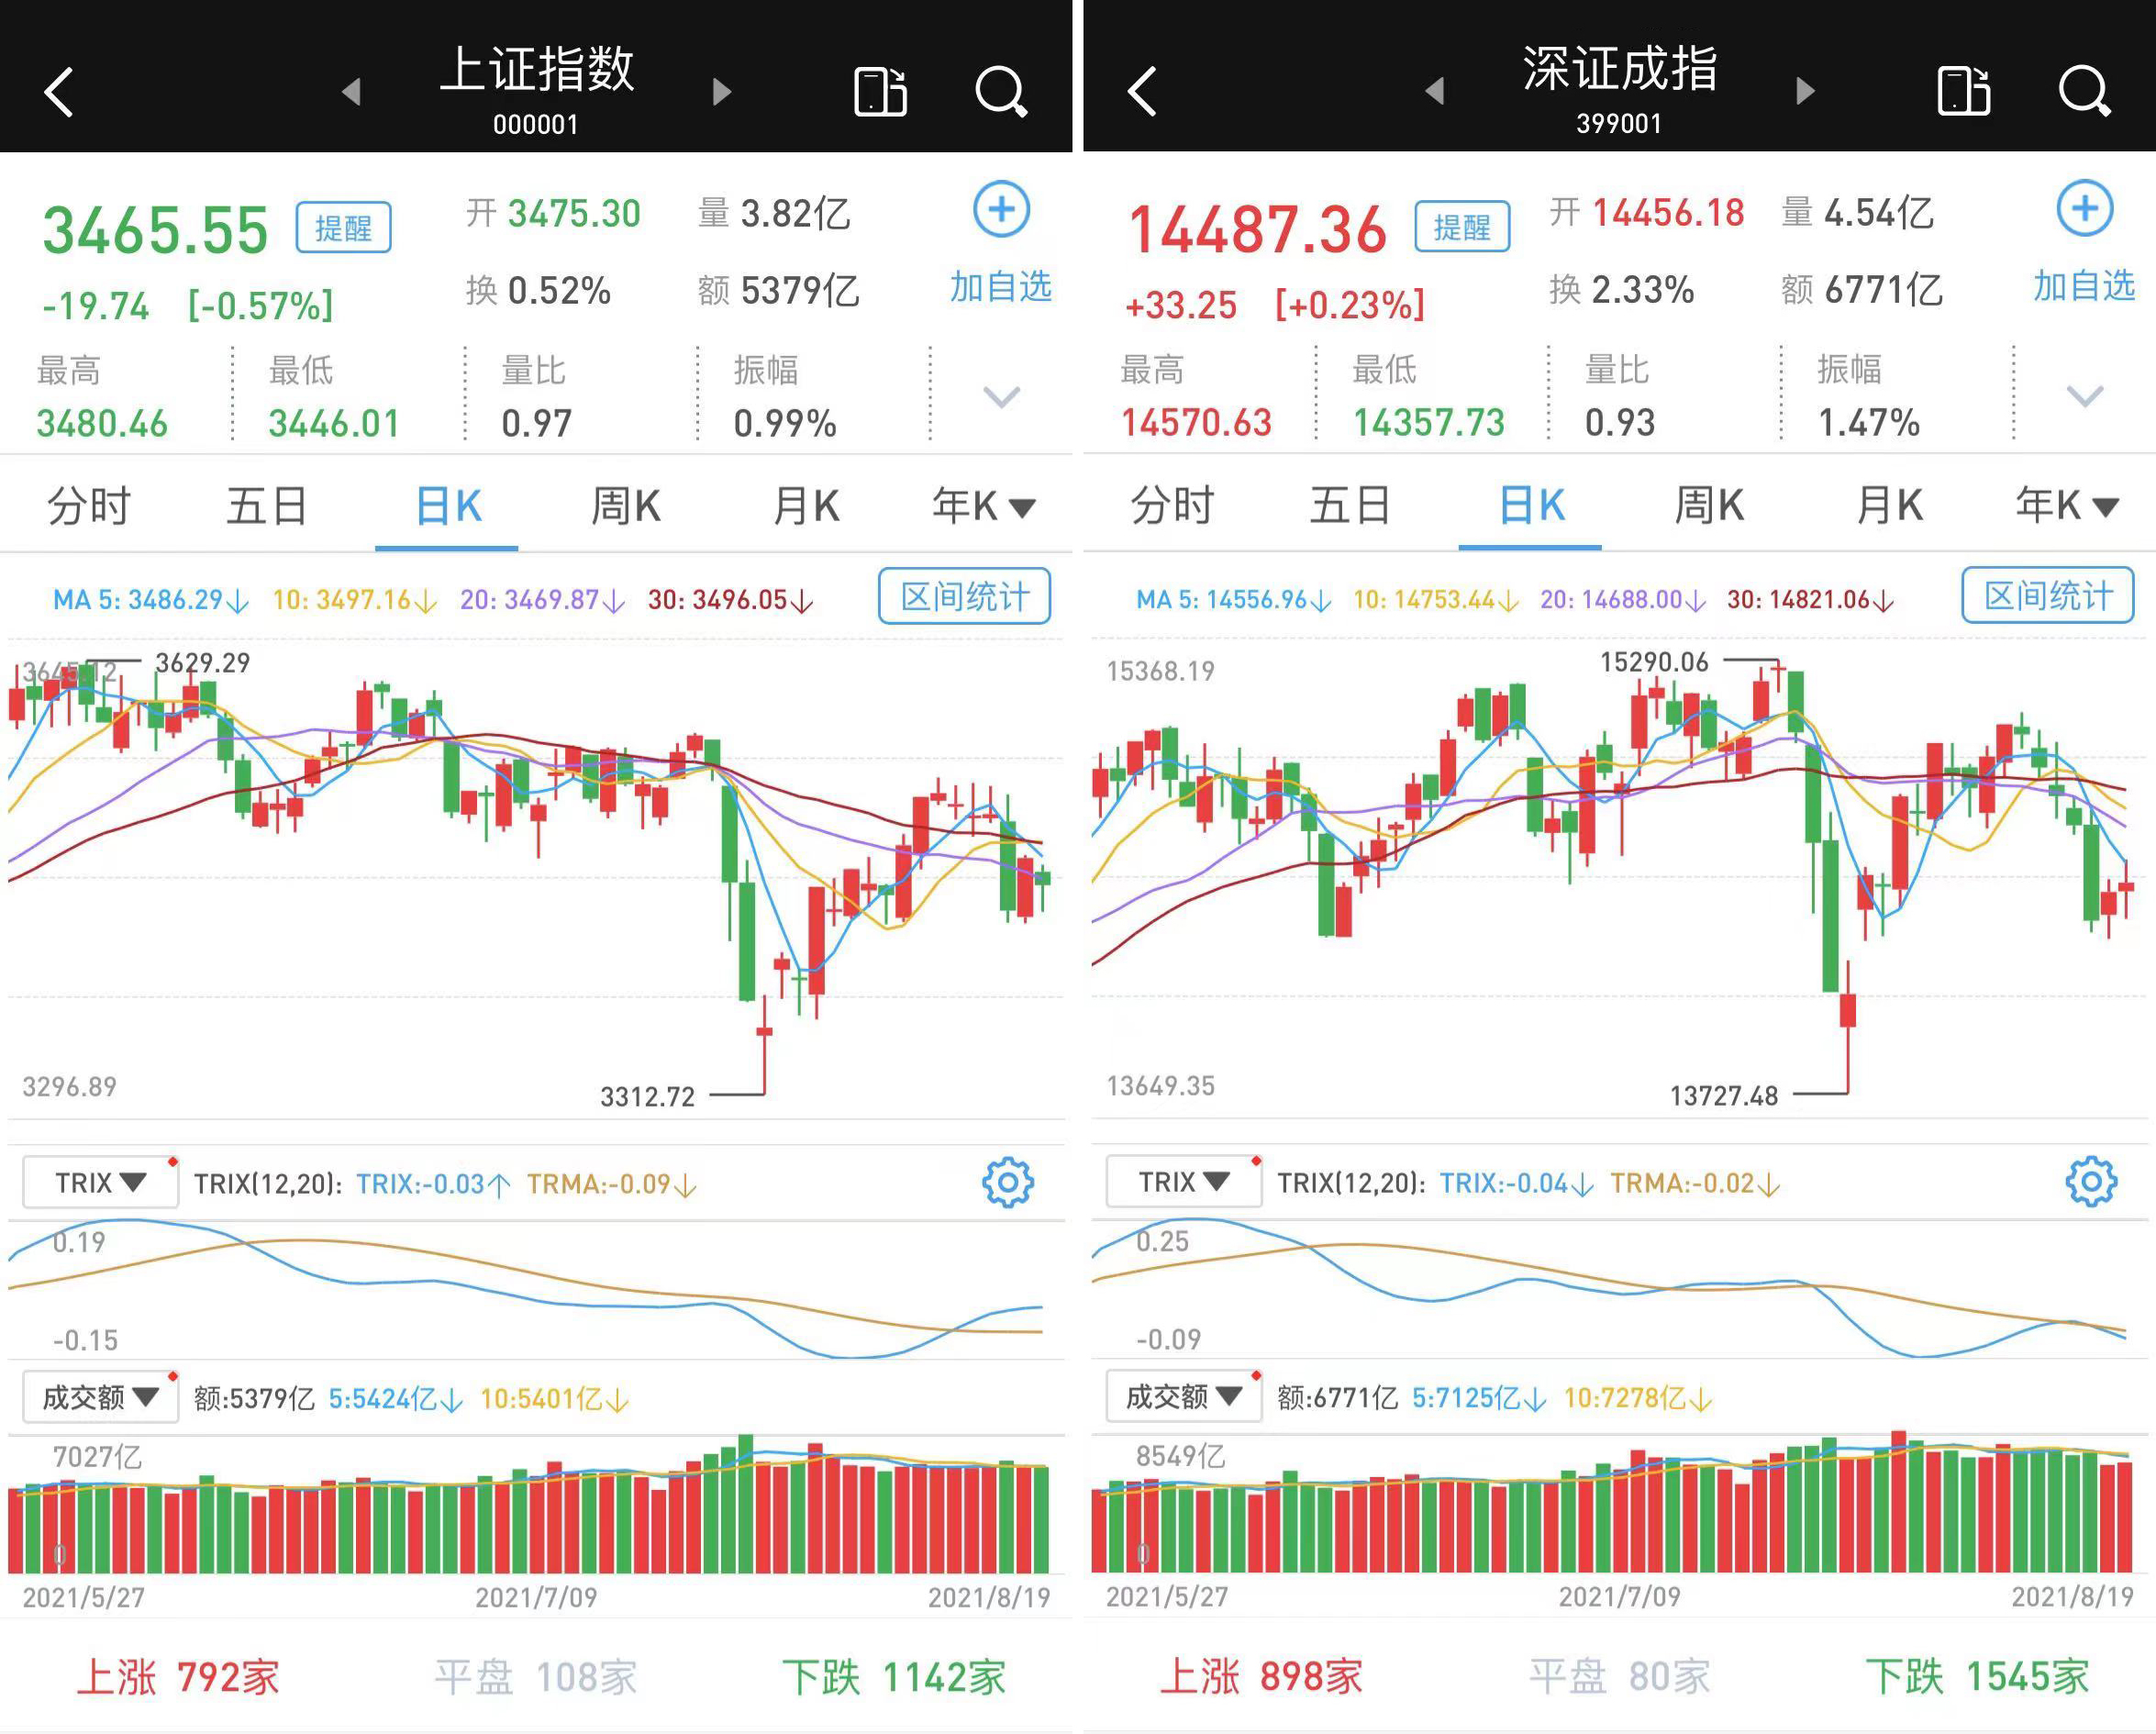
Task: Tap 加自选 under 深证成指 plus
Action: [x=2084, y=286]
